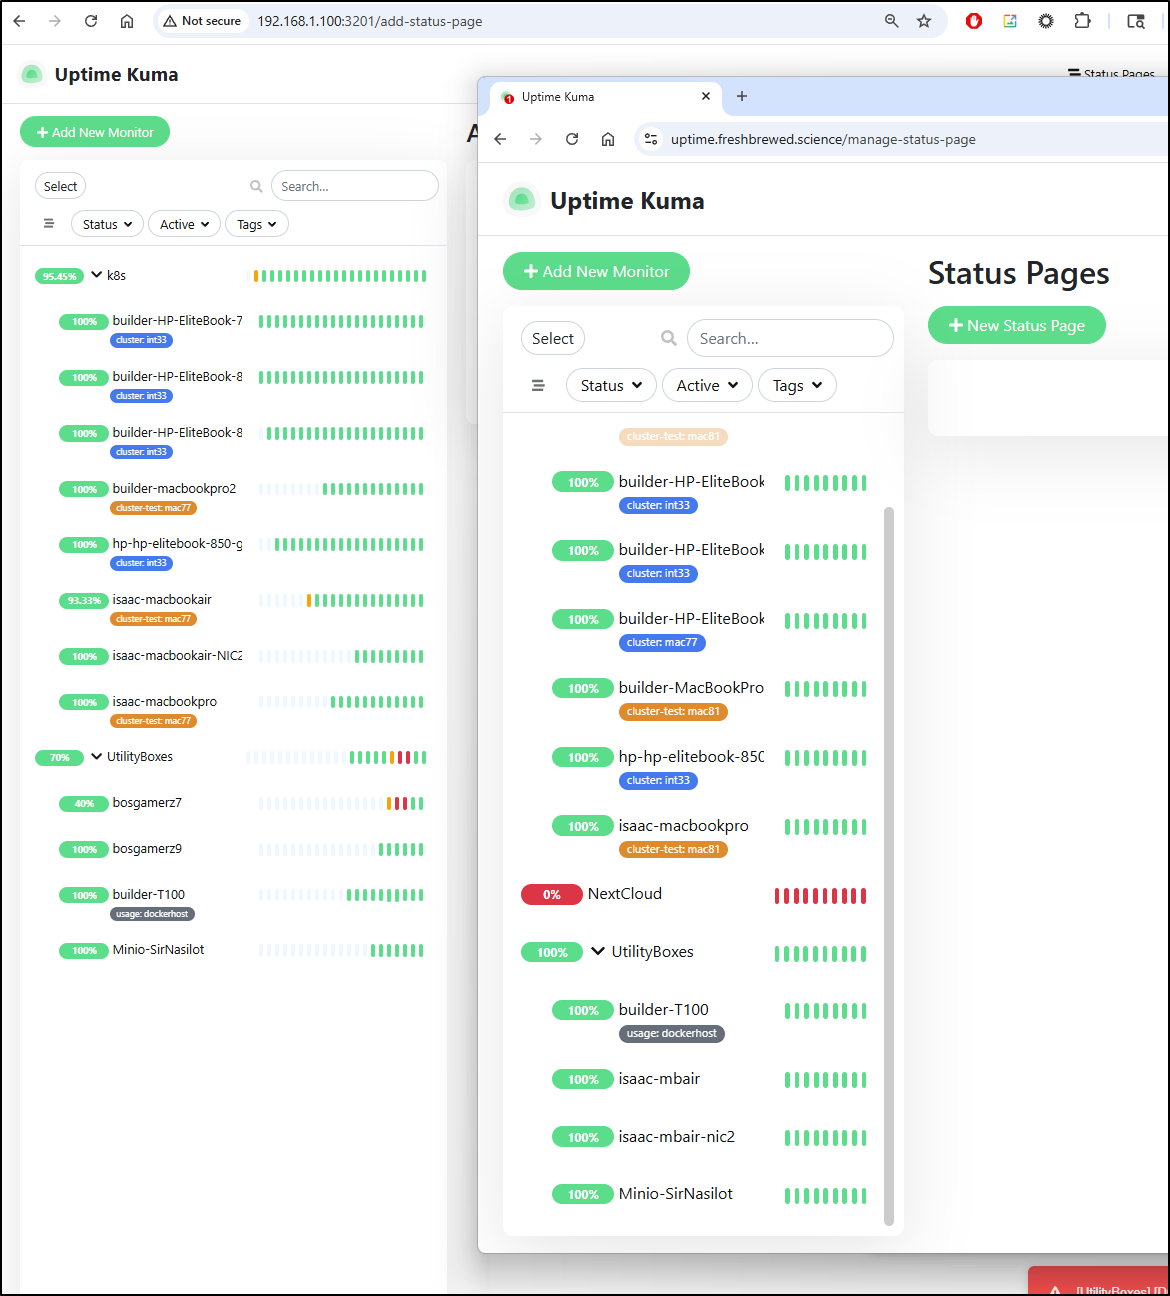Click the cluster: mac77 tag in front window

click(x=662, y=642)
